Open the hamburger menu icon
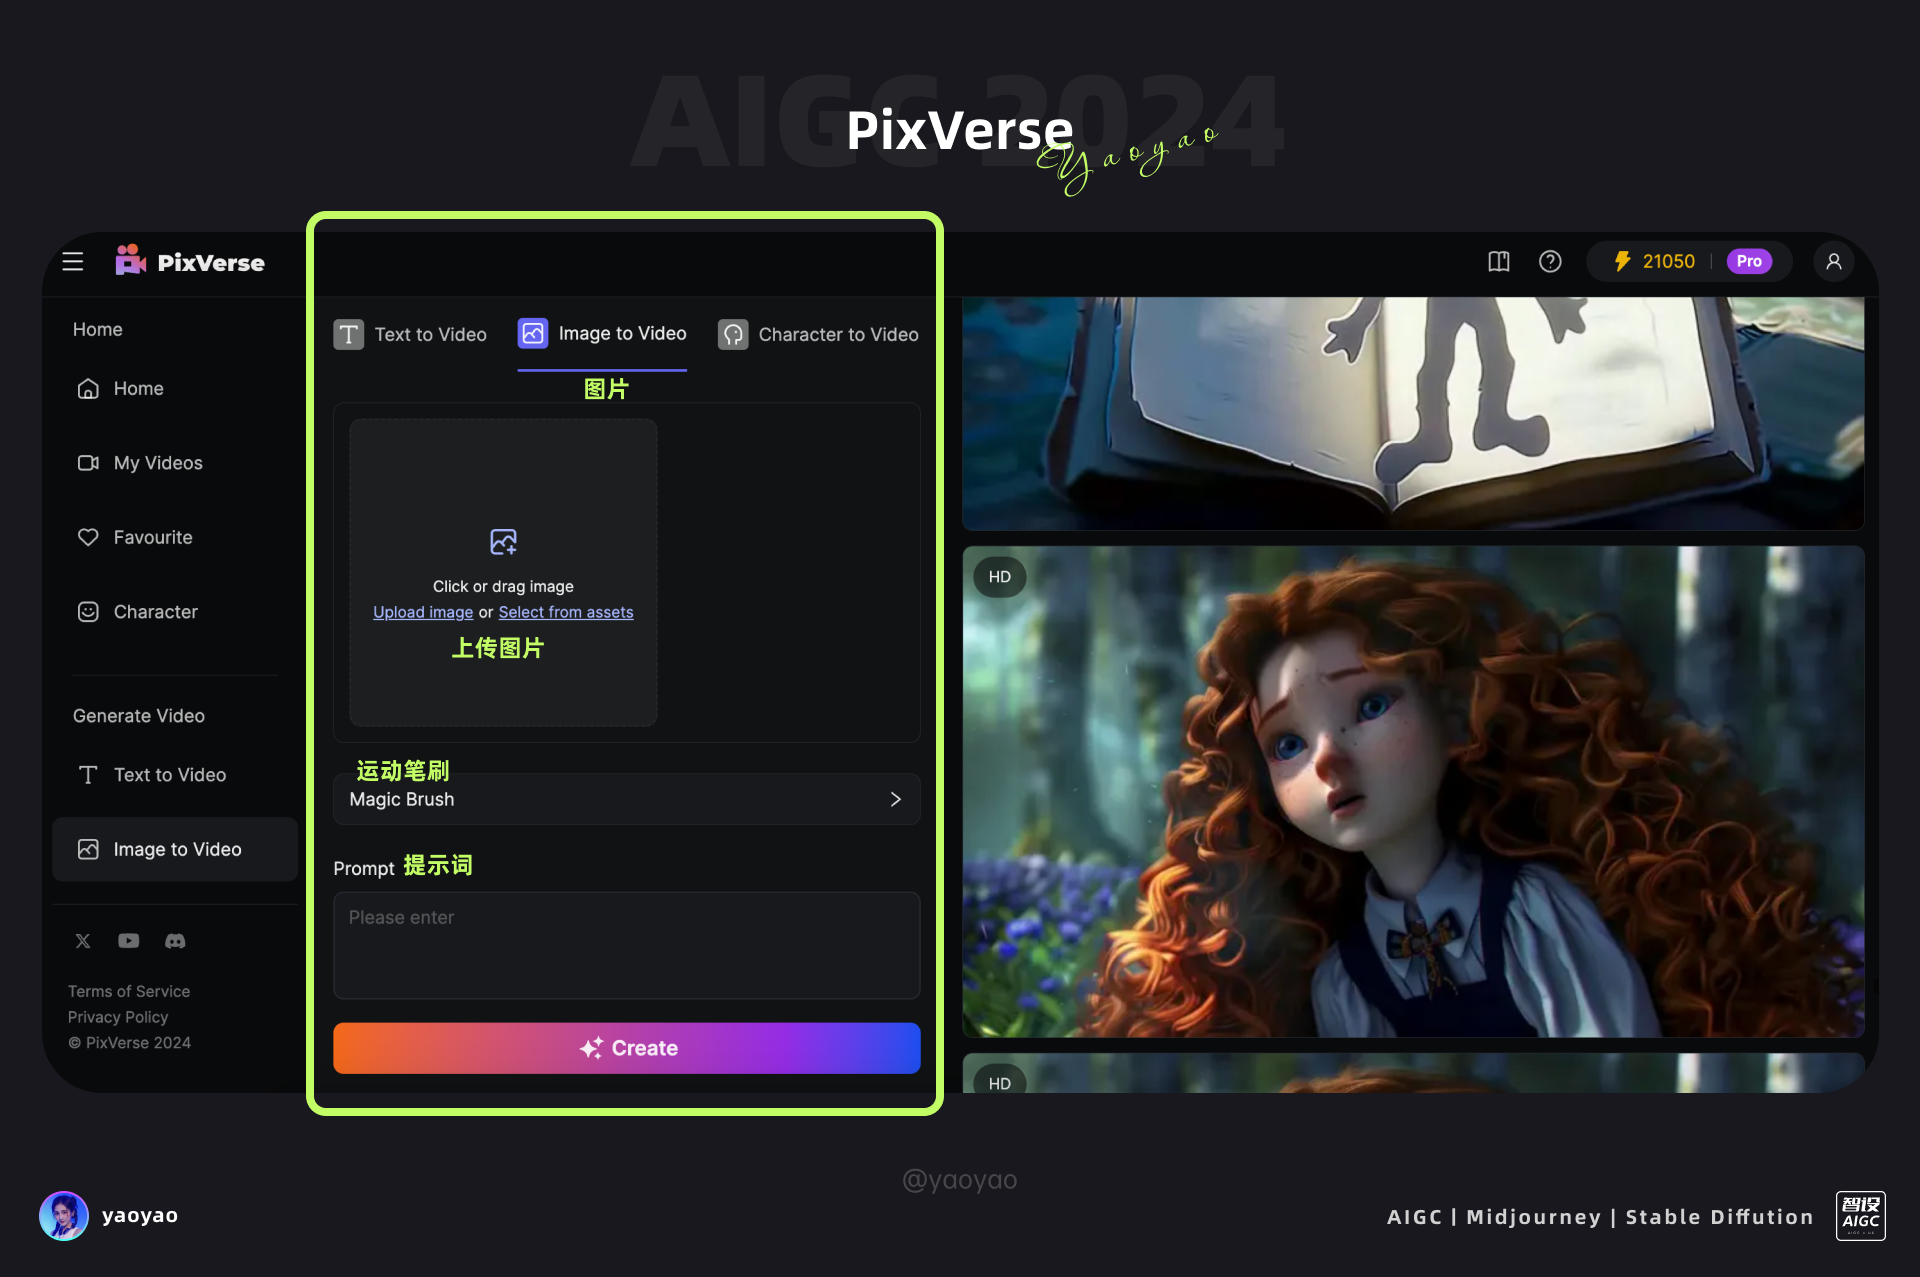 (73, 262)
